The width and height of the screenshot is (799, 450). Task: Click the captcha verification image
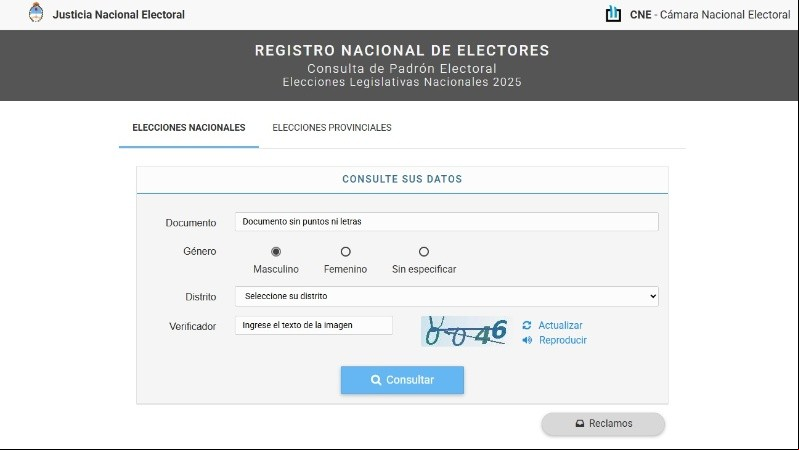coord(465,331)
